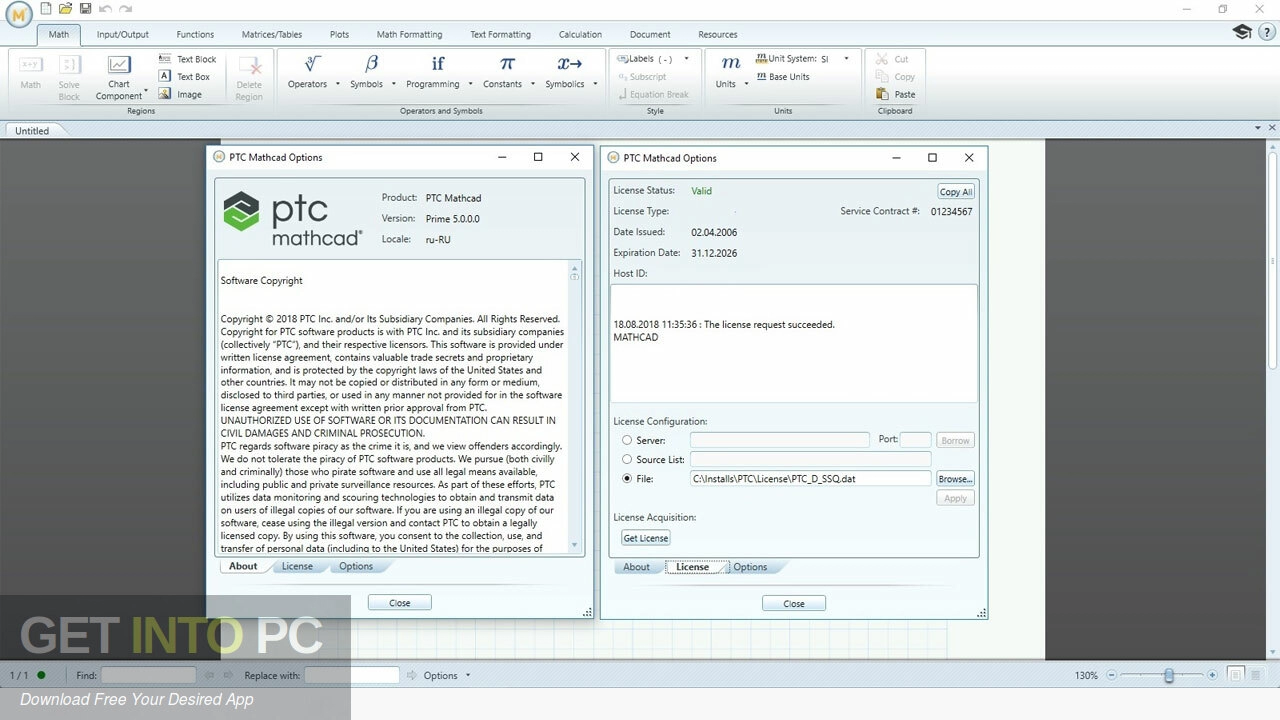The image size is (1280, 720).
Task: Expand the Find Options dropdown in status bar
Action: coord(468,676)
